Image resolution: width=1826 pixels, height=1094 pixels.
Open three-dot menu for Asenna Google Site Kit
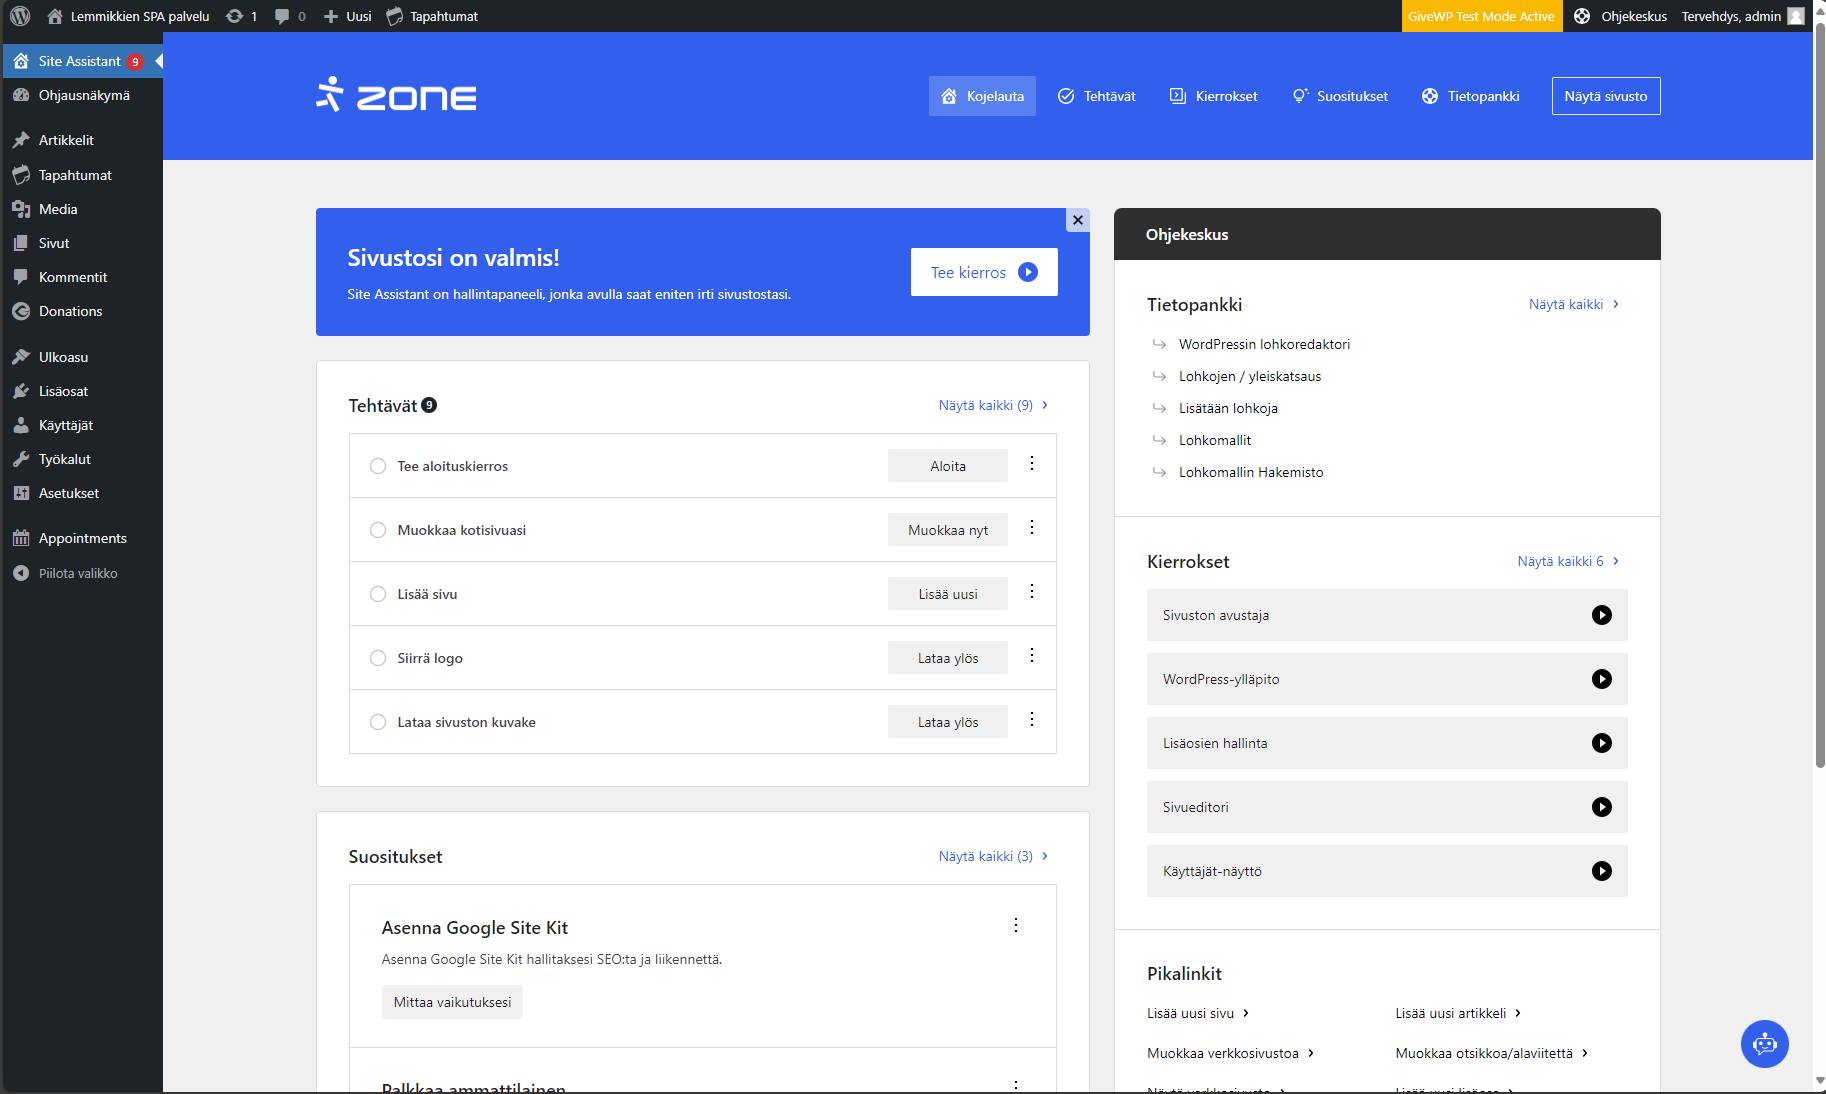(1016, 926)
